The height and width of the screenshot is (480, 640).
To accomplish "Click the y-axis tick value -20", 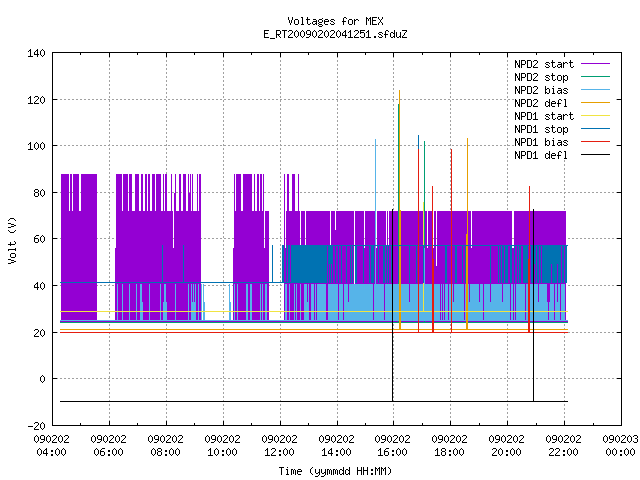I will click(36, 426).
